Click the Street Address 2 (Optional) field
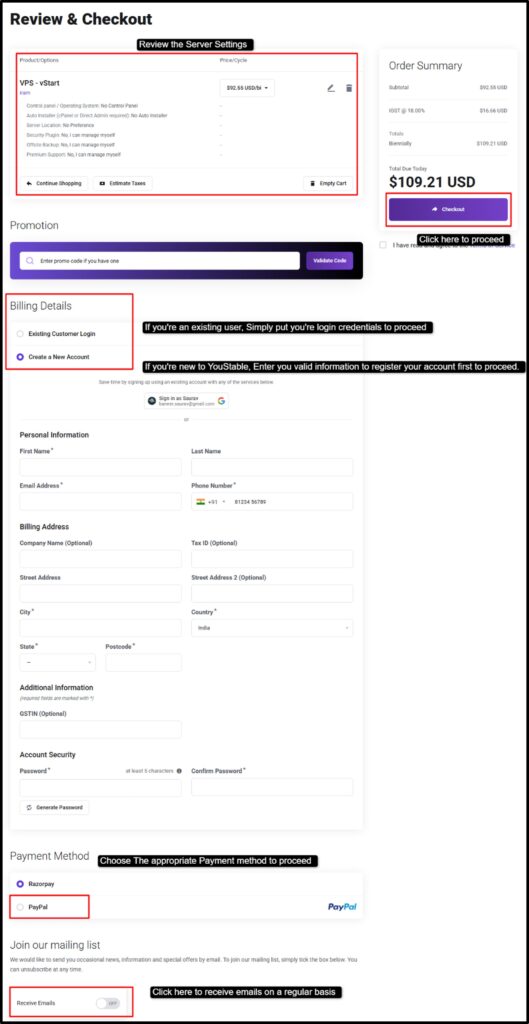 click(272, 594)
